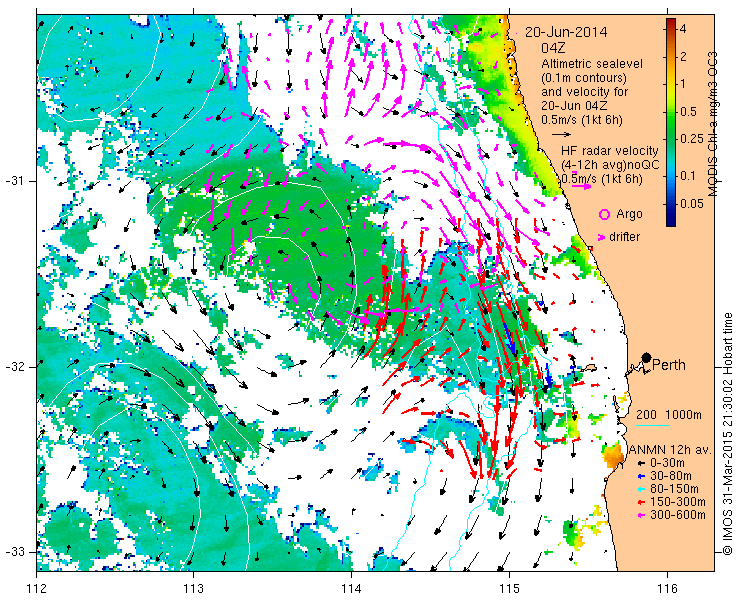Click longitude axis label '115'
This screenshot has width=740, height=600.
[509, 588]
